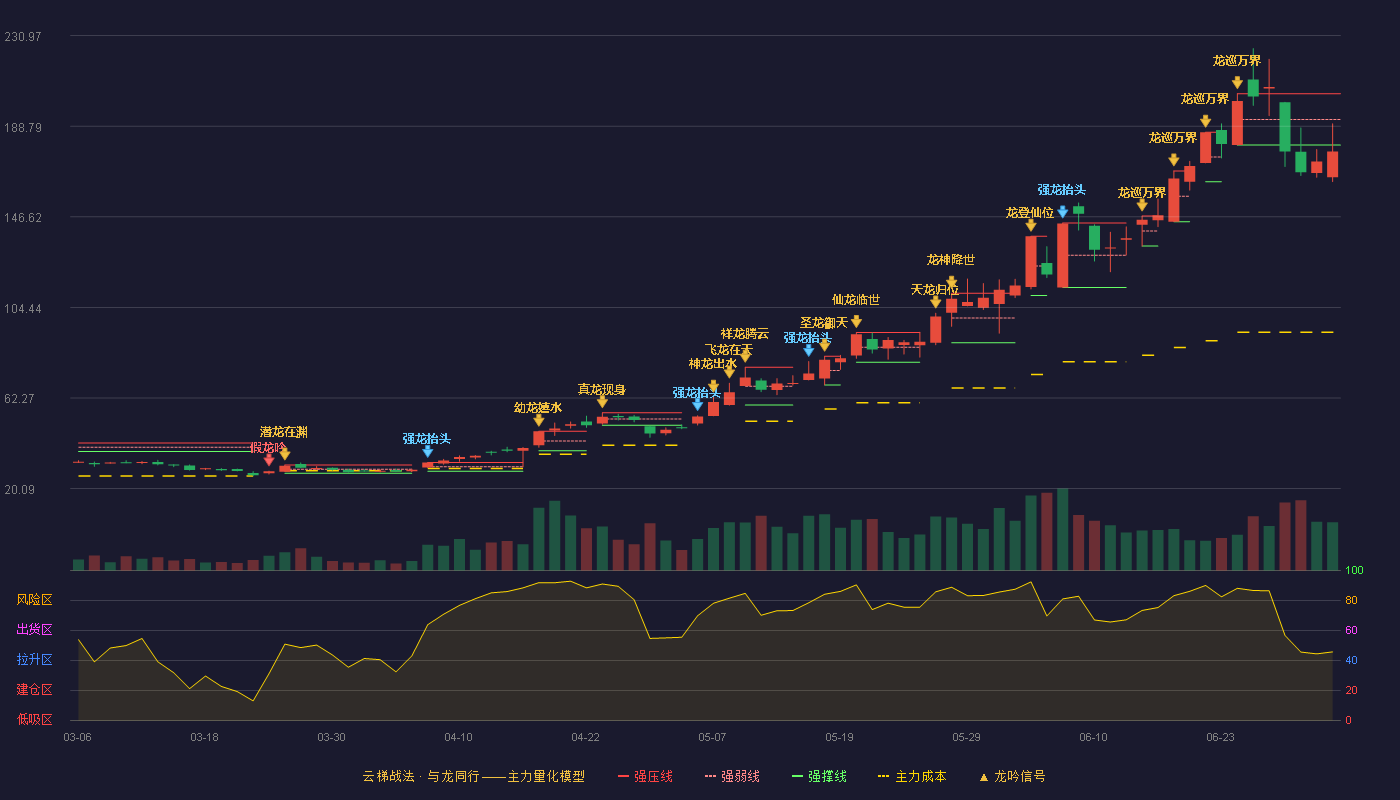Click the 仙龙临世 signal label
This screenshot has width=1400, height=800.
(856, 299)
